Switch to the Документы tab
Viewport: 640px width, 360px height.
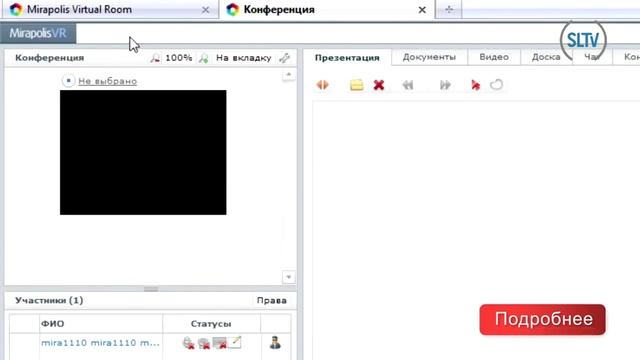tap(429, 57)
